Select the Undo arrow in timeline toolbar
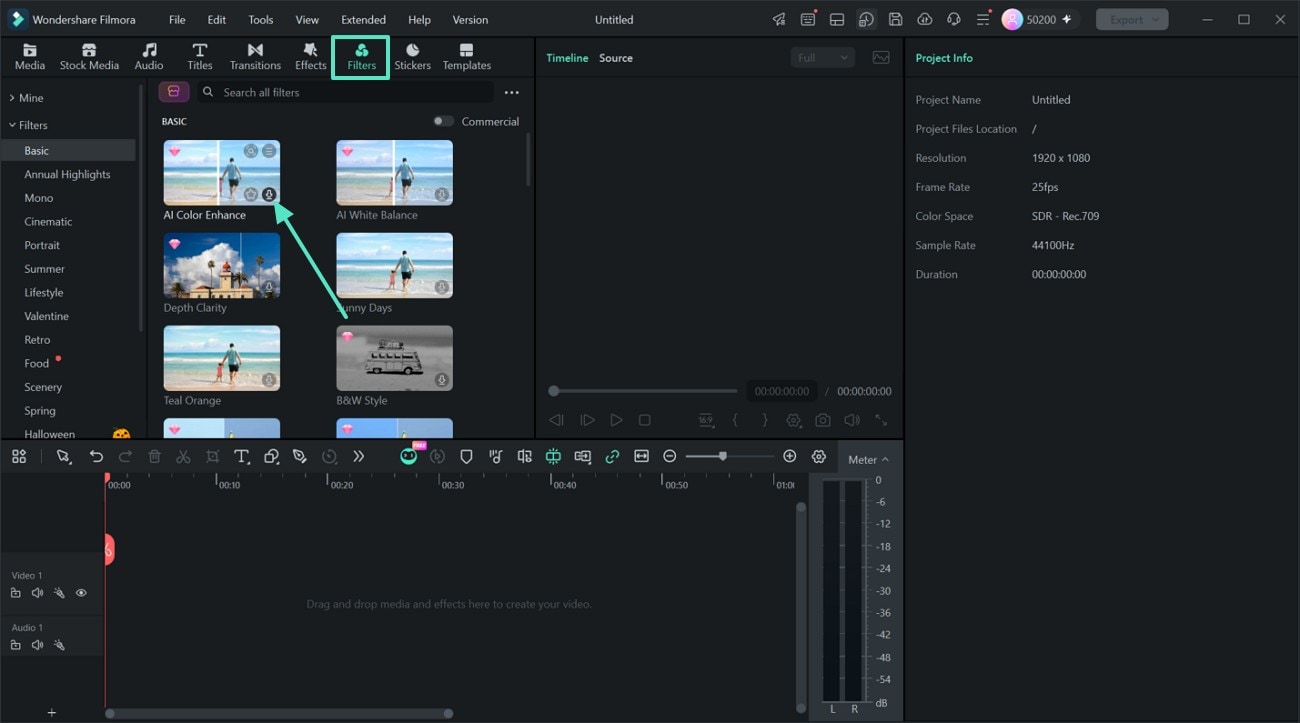This screenshot has width=1300, height=723. [96, 456]
